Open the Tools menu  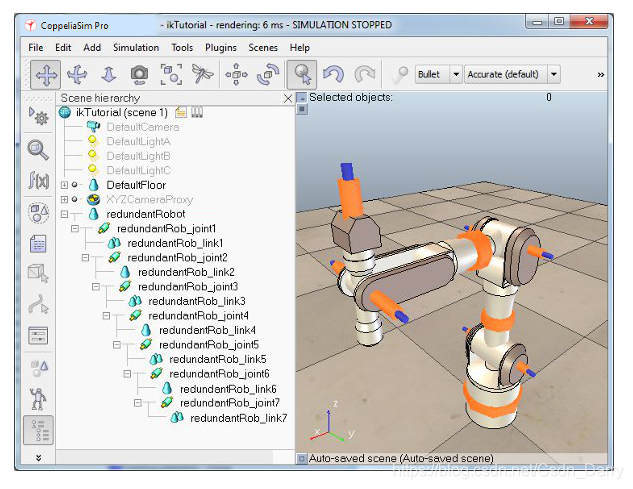click(x=182, y=48)
